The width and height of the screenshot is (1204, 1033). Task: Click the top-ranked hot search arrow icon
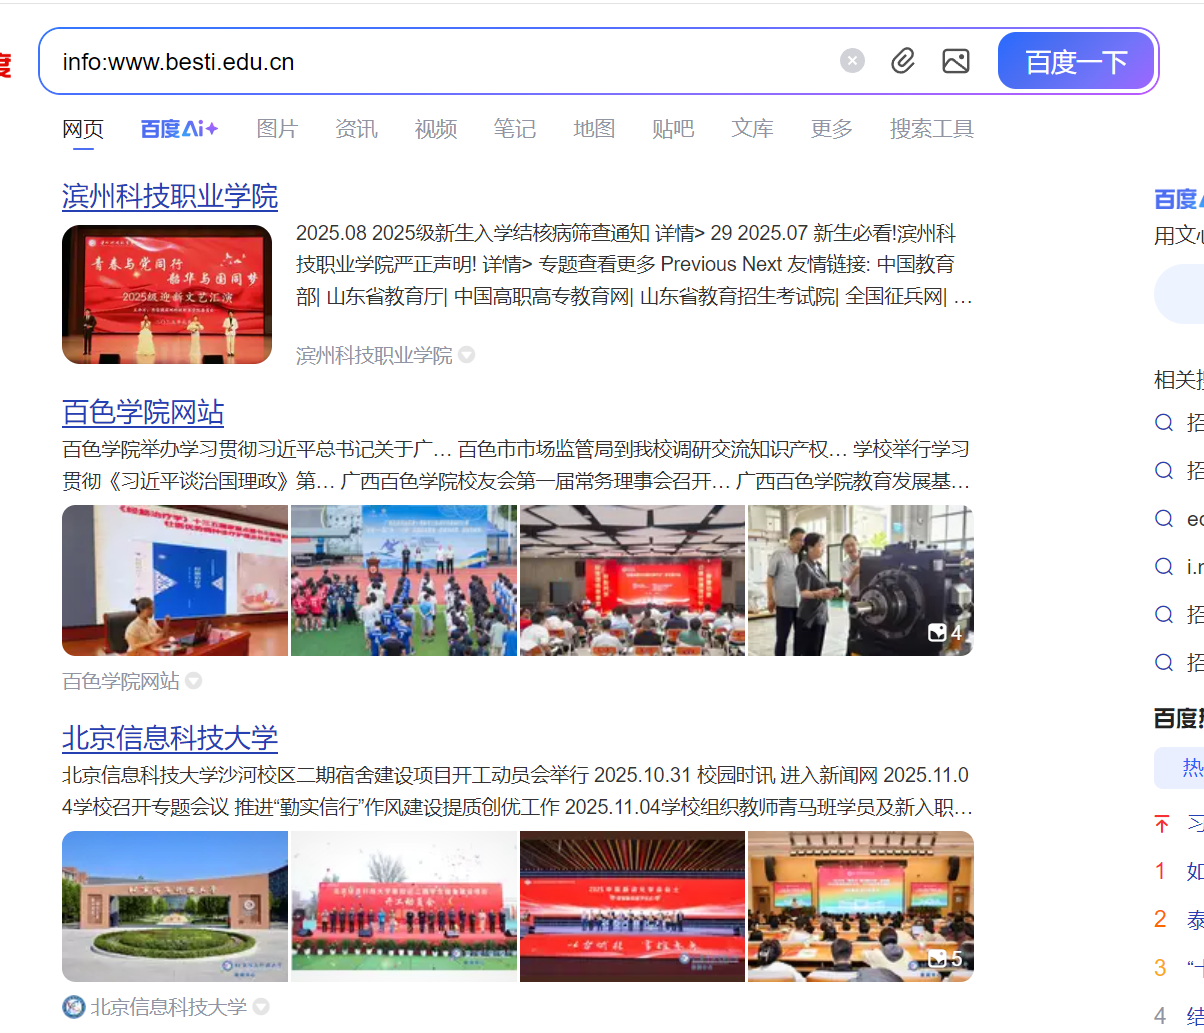1161,824
